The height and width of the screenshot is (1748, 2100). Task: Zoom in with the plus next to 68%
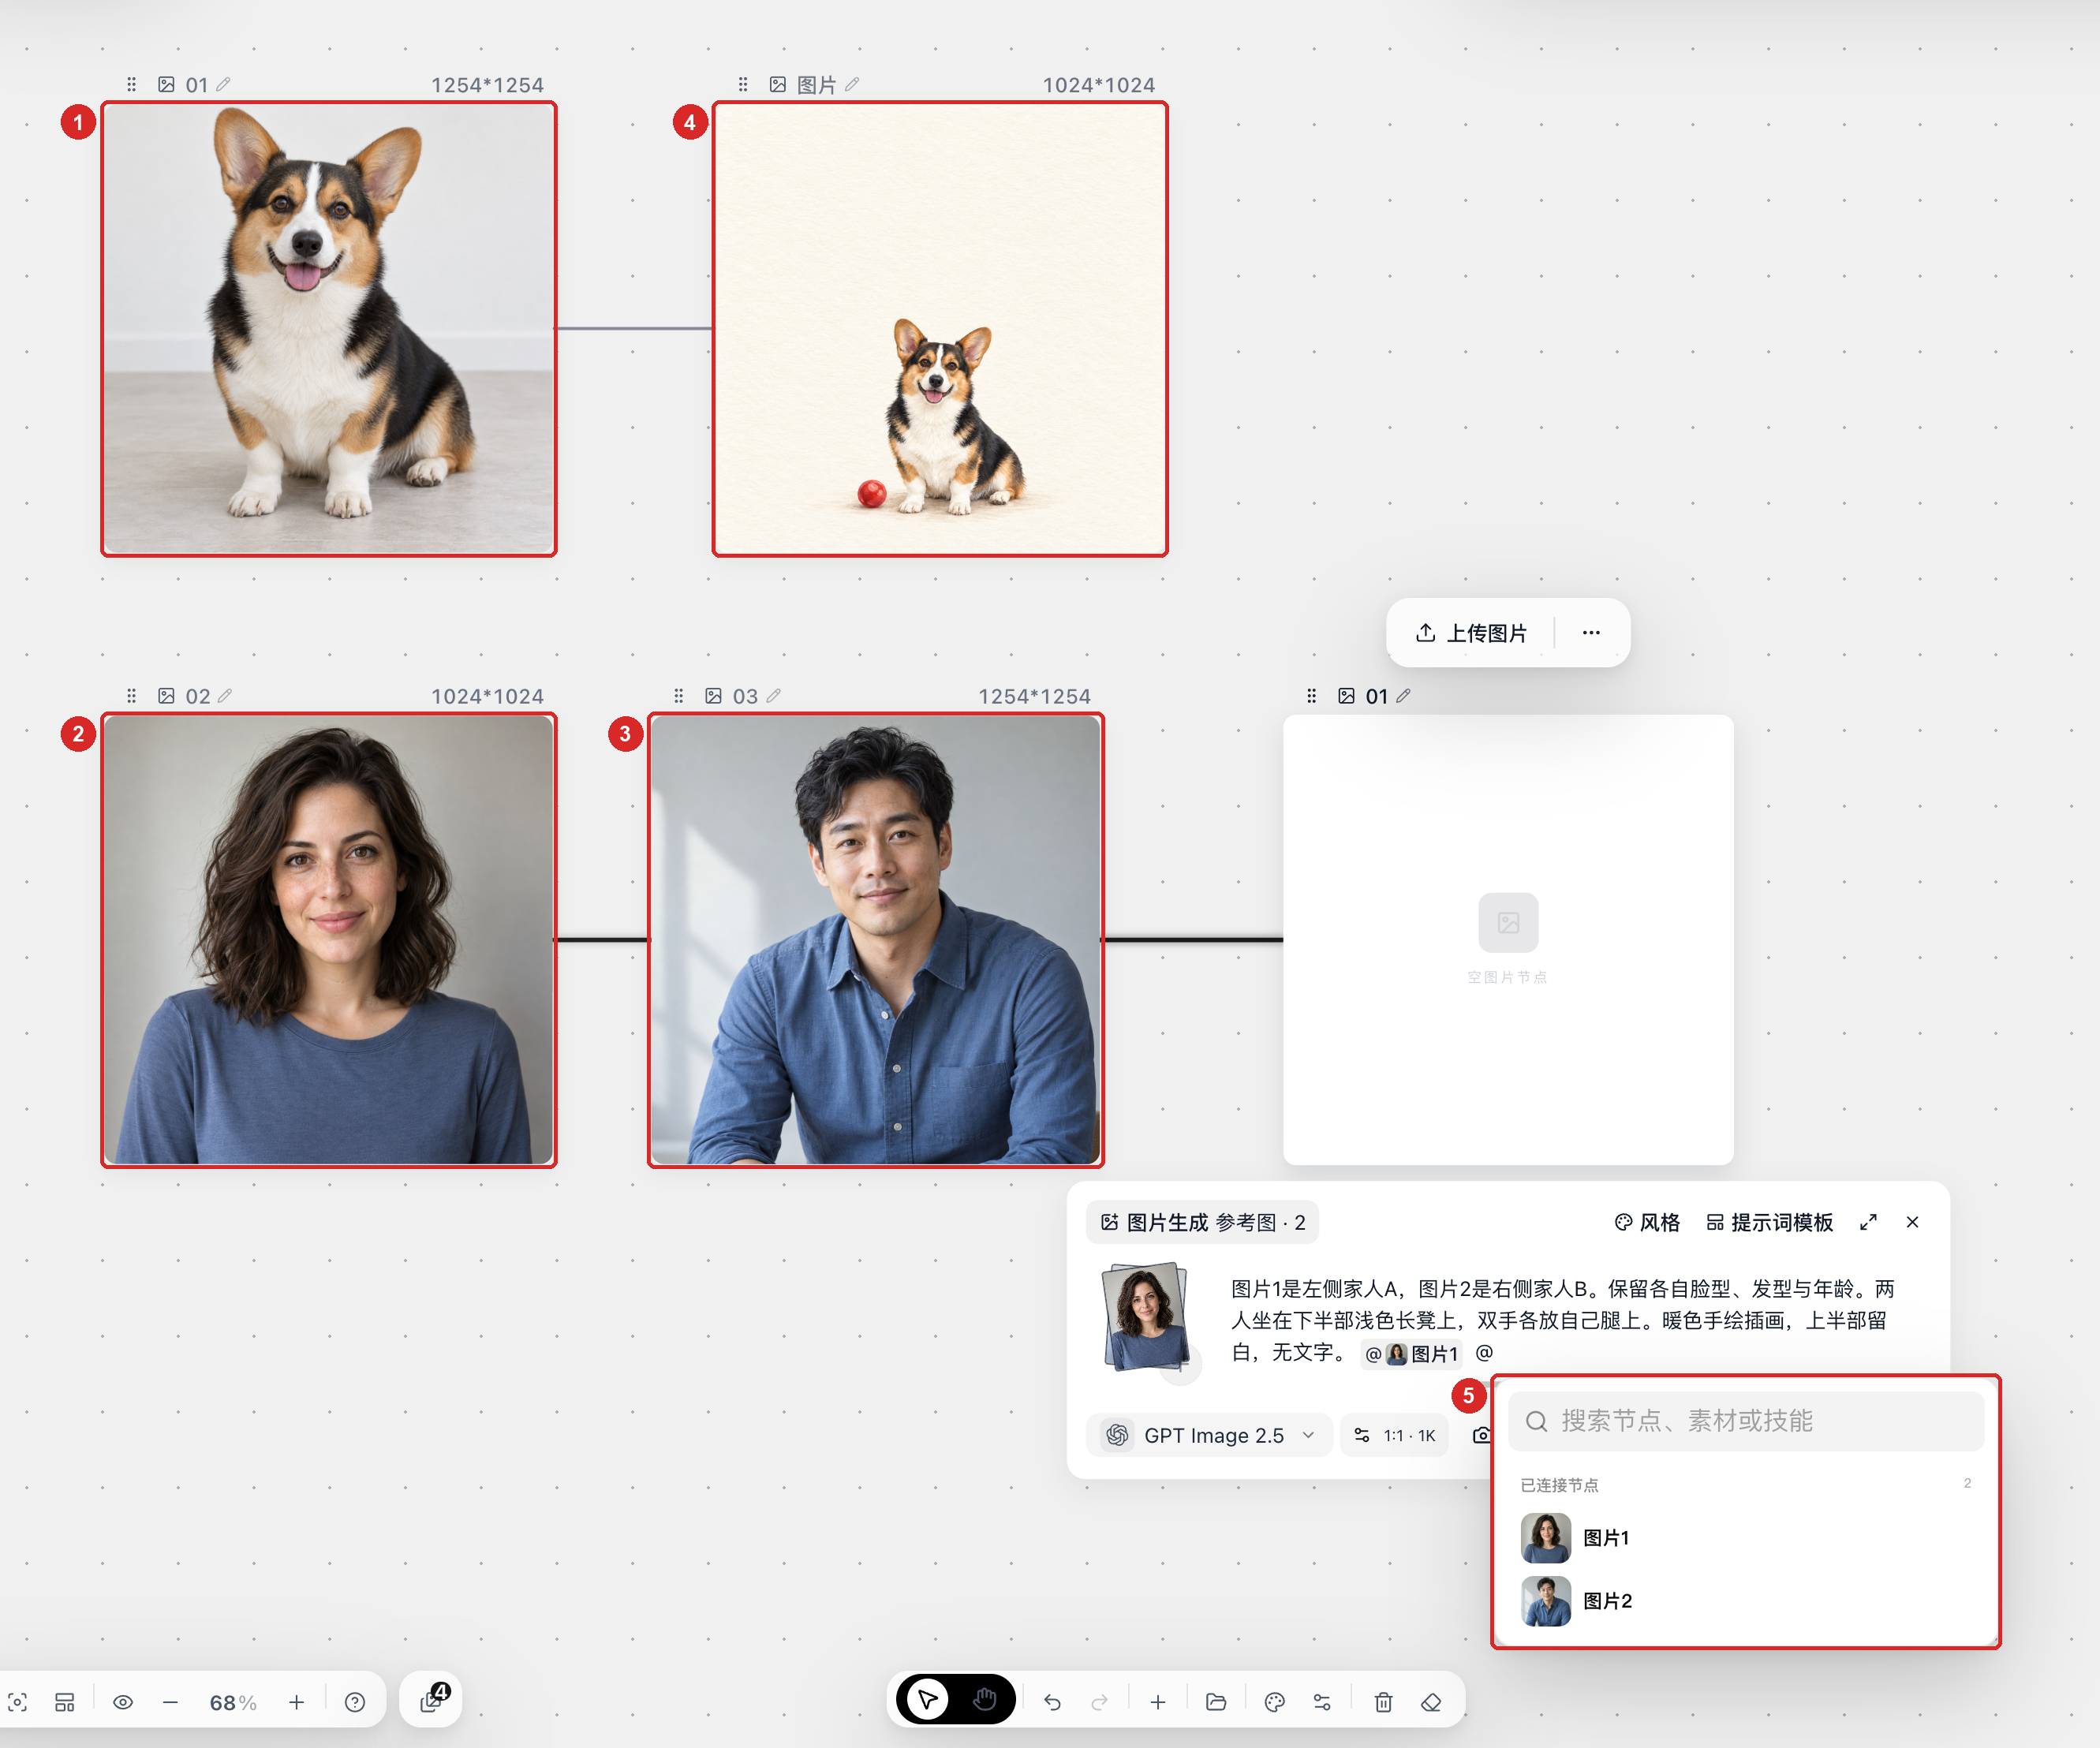tap(296, 1702)
